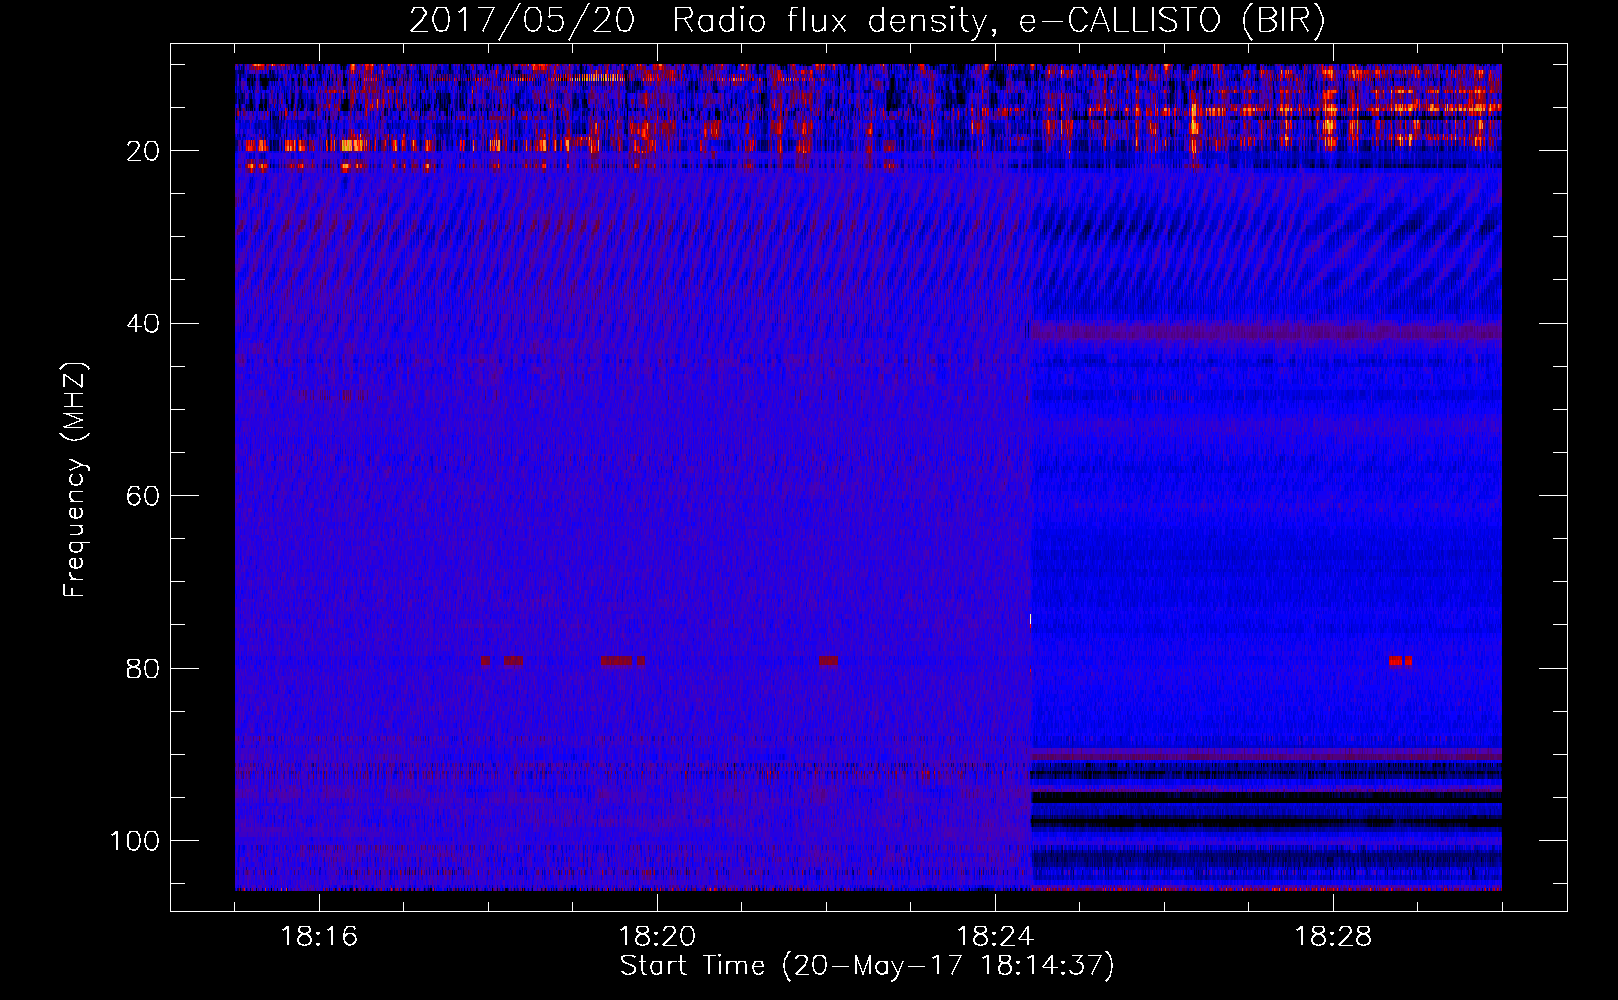
Task: Select the 'Frequency (MHZ)' y-axis label
Action: click(76, 480)
